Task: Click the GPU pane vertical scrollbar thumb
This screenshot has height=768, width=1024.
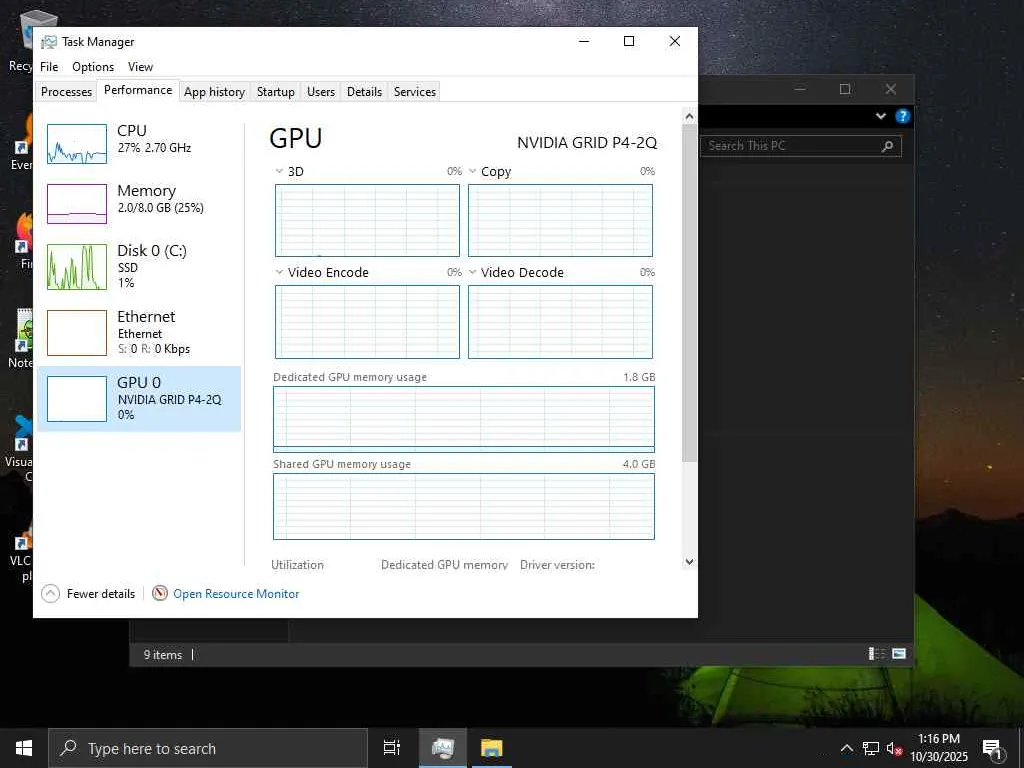Action: pyautogui.click(x=689, y=294)
